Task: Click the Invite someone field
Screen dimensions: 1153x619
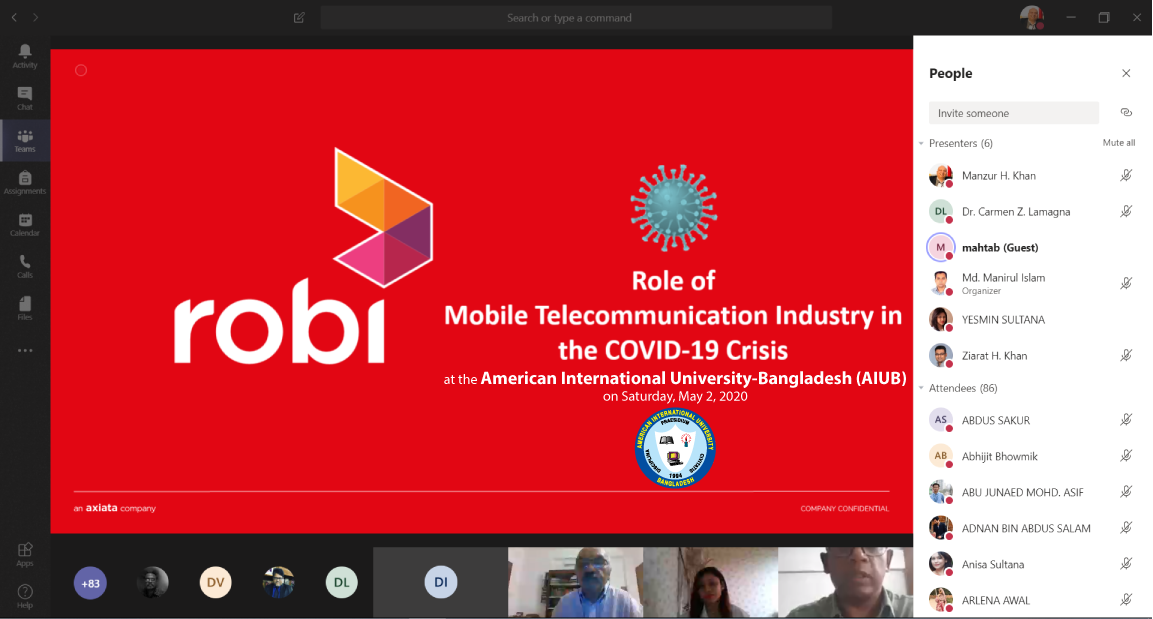Action: (x=1013, y=113)
